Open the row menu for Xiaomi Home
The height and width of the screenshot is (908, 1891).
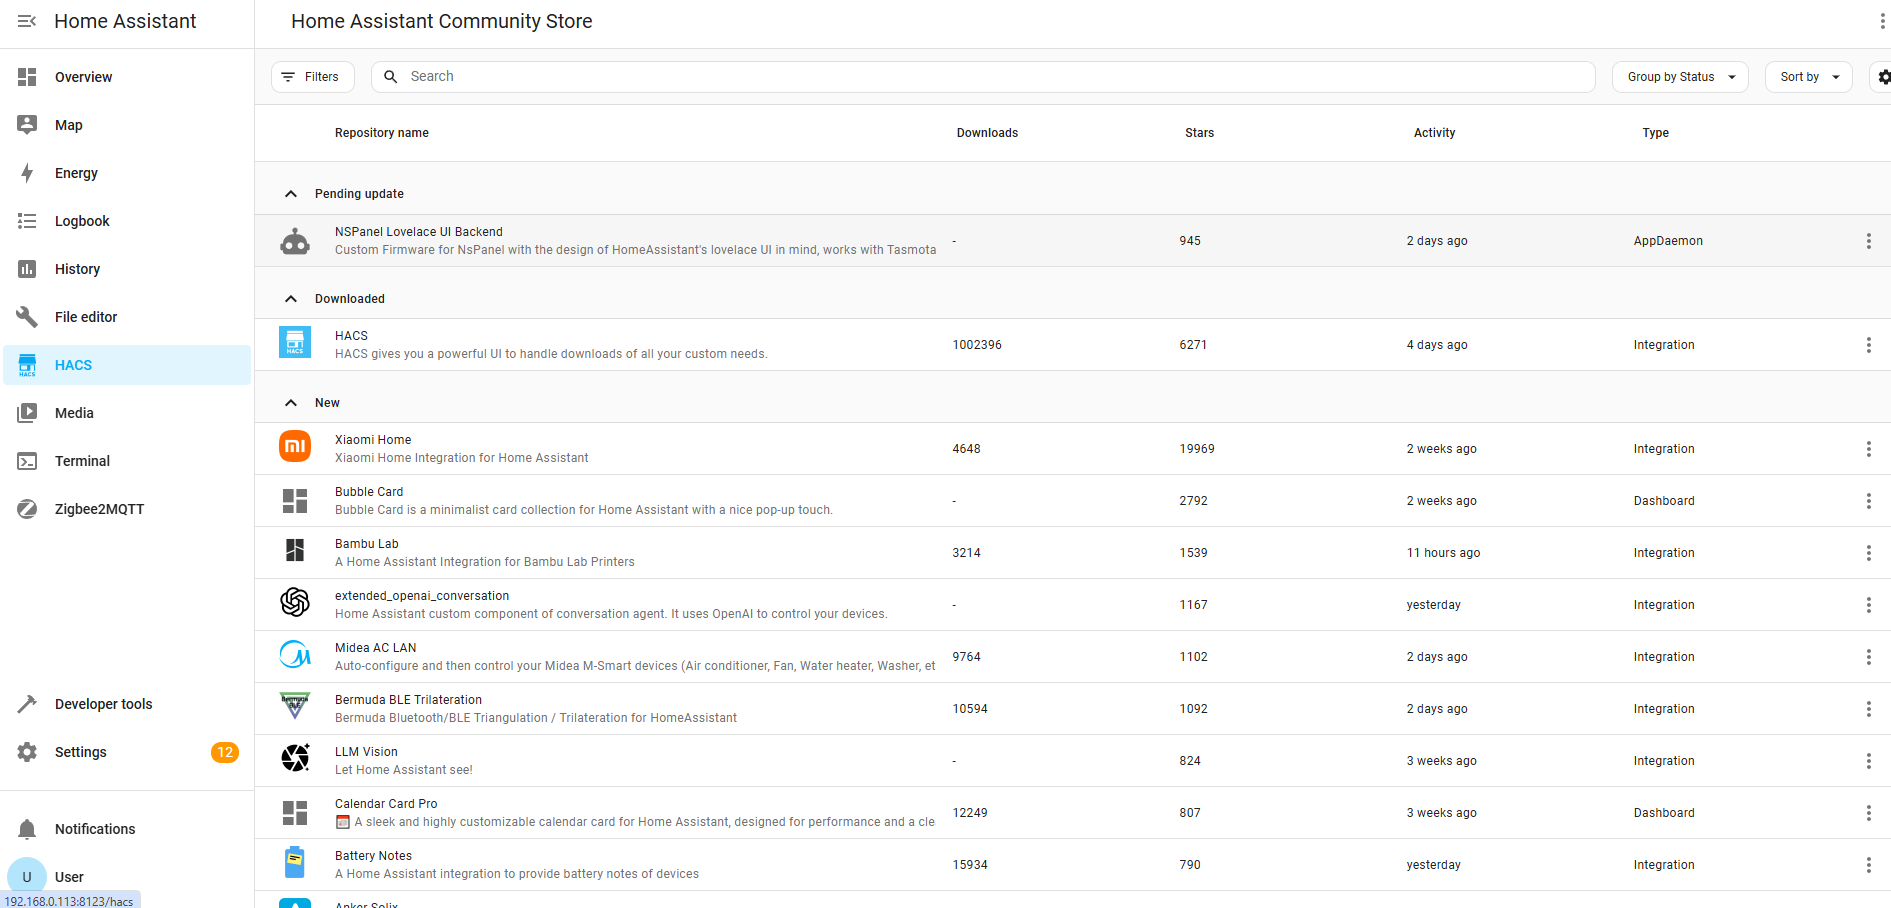pyautogui.click(x=1868, y=449)
